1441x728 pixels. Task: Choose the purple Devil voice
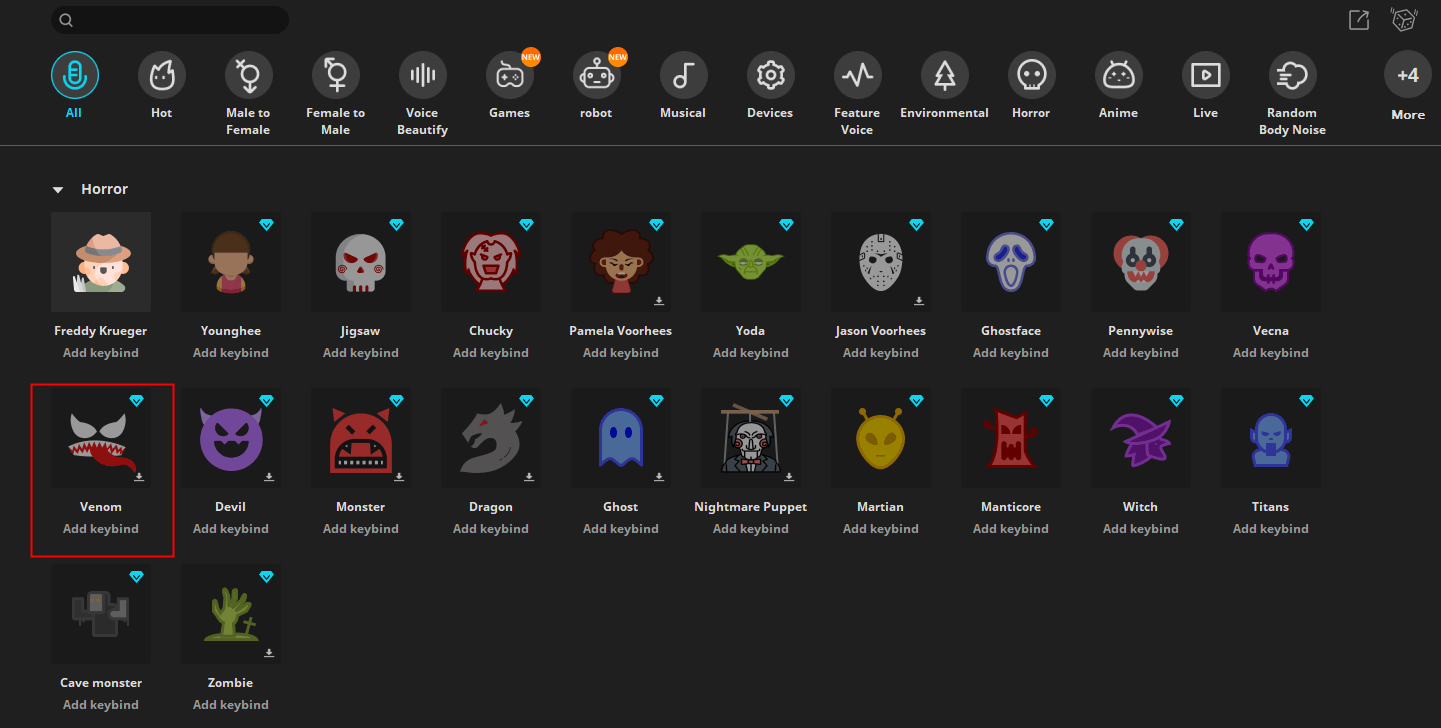click(231, 438)
